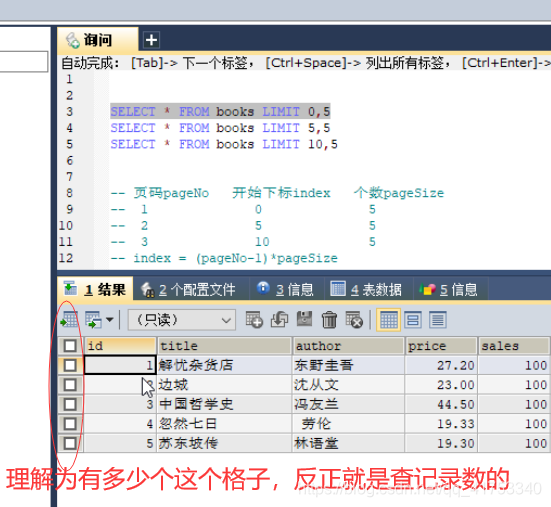Open the (只读) mode dropdown
This screenshot has height=507, width=551.
(x=182, y=320)
